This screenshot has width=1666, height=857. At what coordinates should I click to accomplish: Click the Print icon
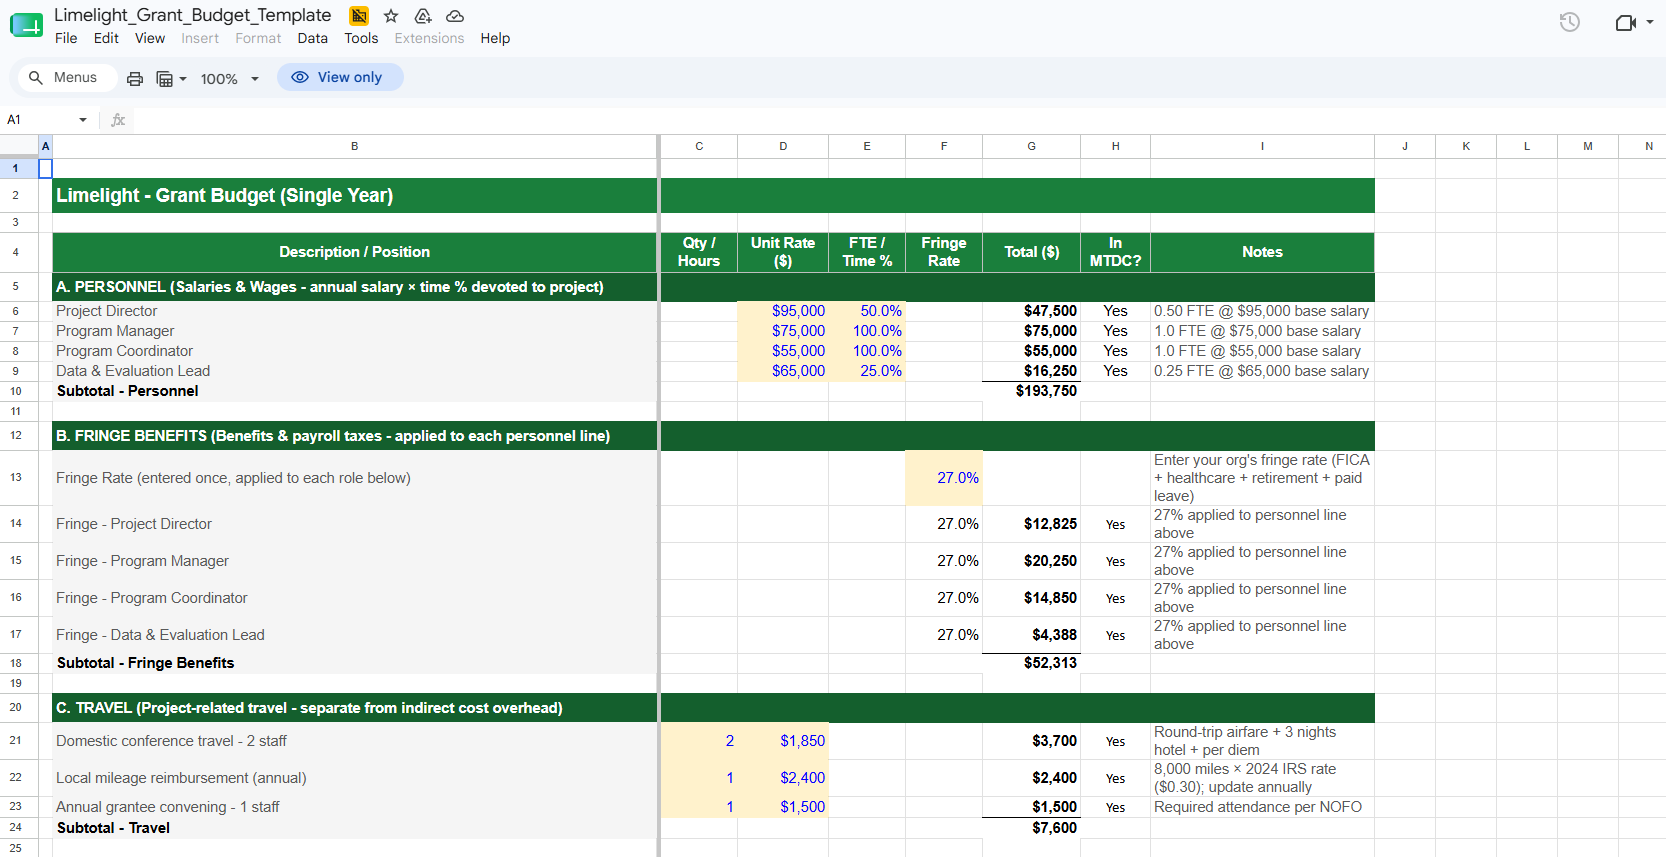(135, 79)
